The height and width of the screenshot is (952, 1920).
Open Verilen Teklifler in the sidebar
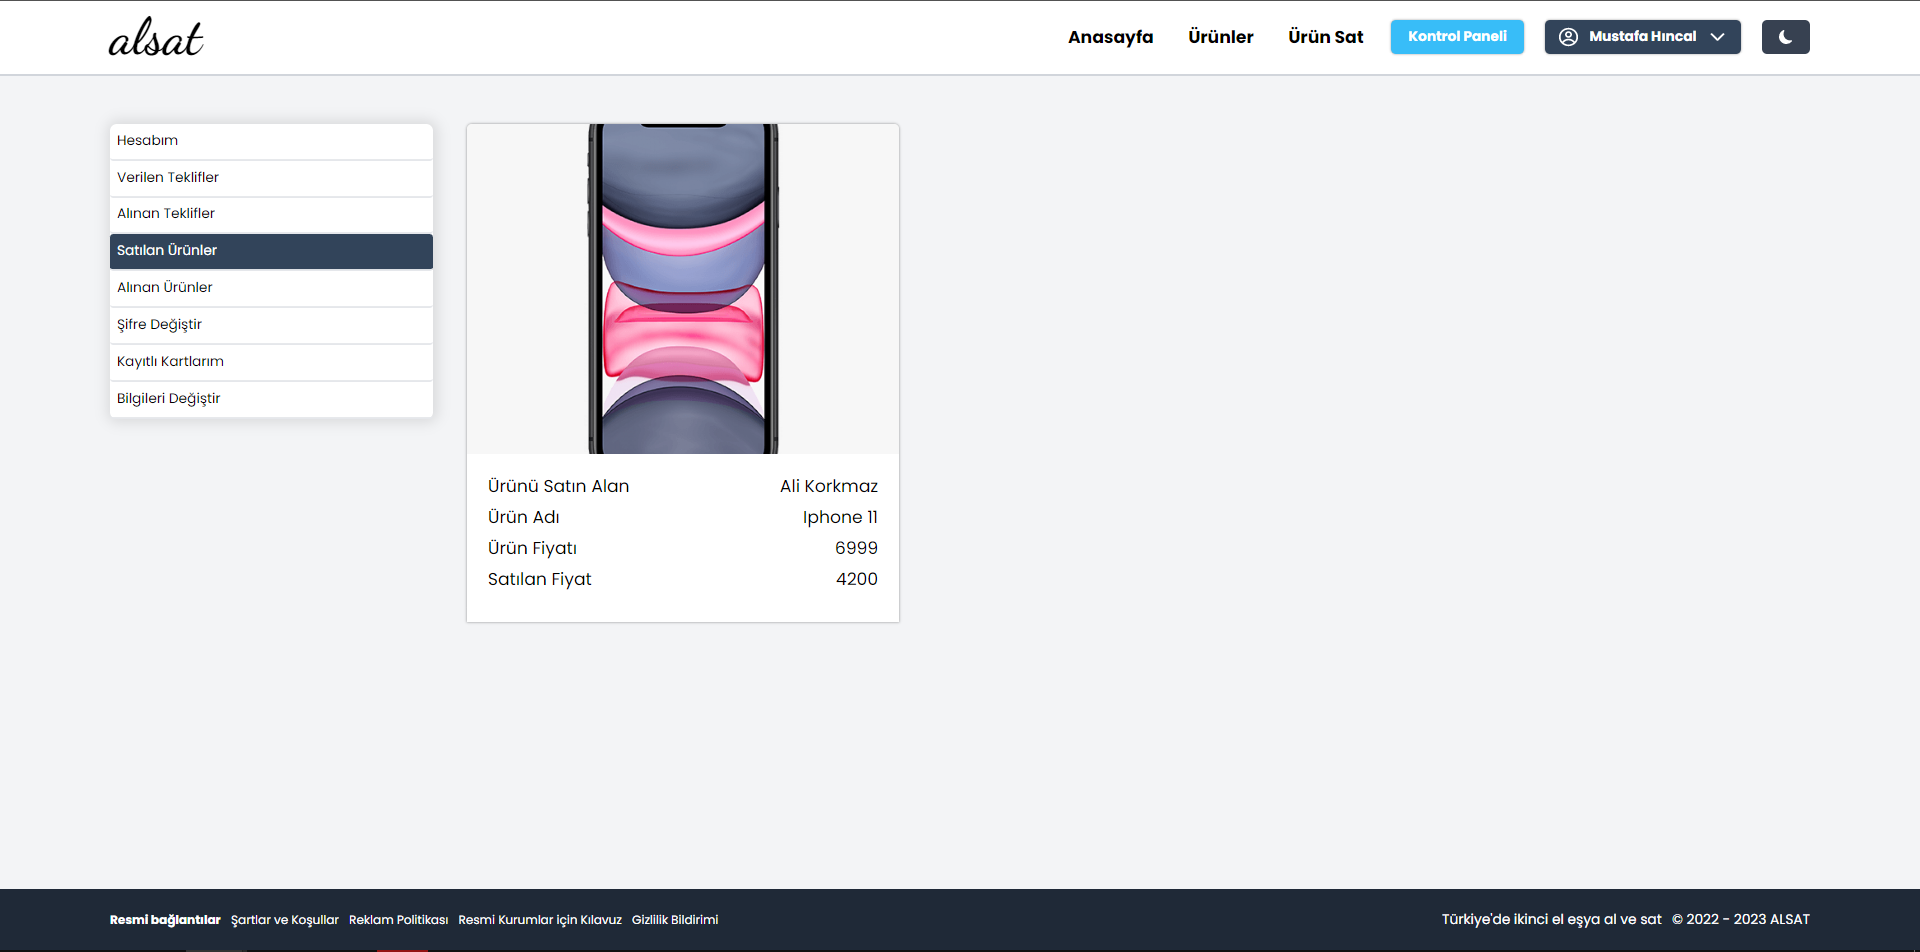point(271,178)
